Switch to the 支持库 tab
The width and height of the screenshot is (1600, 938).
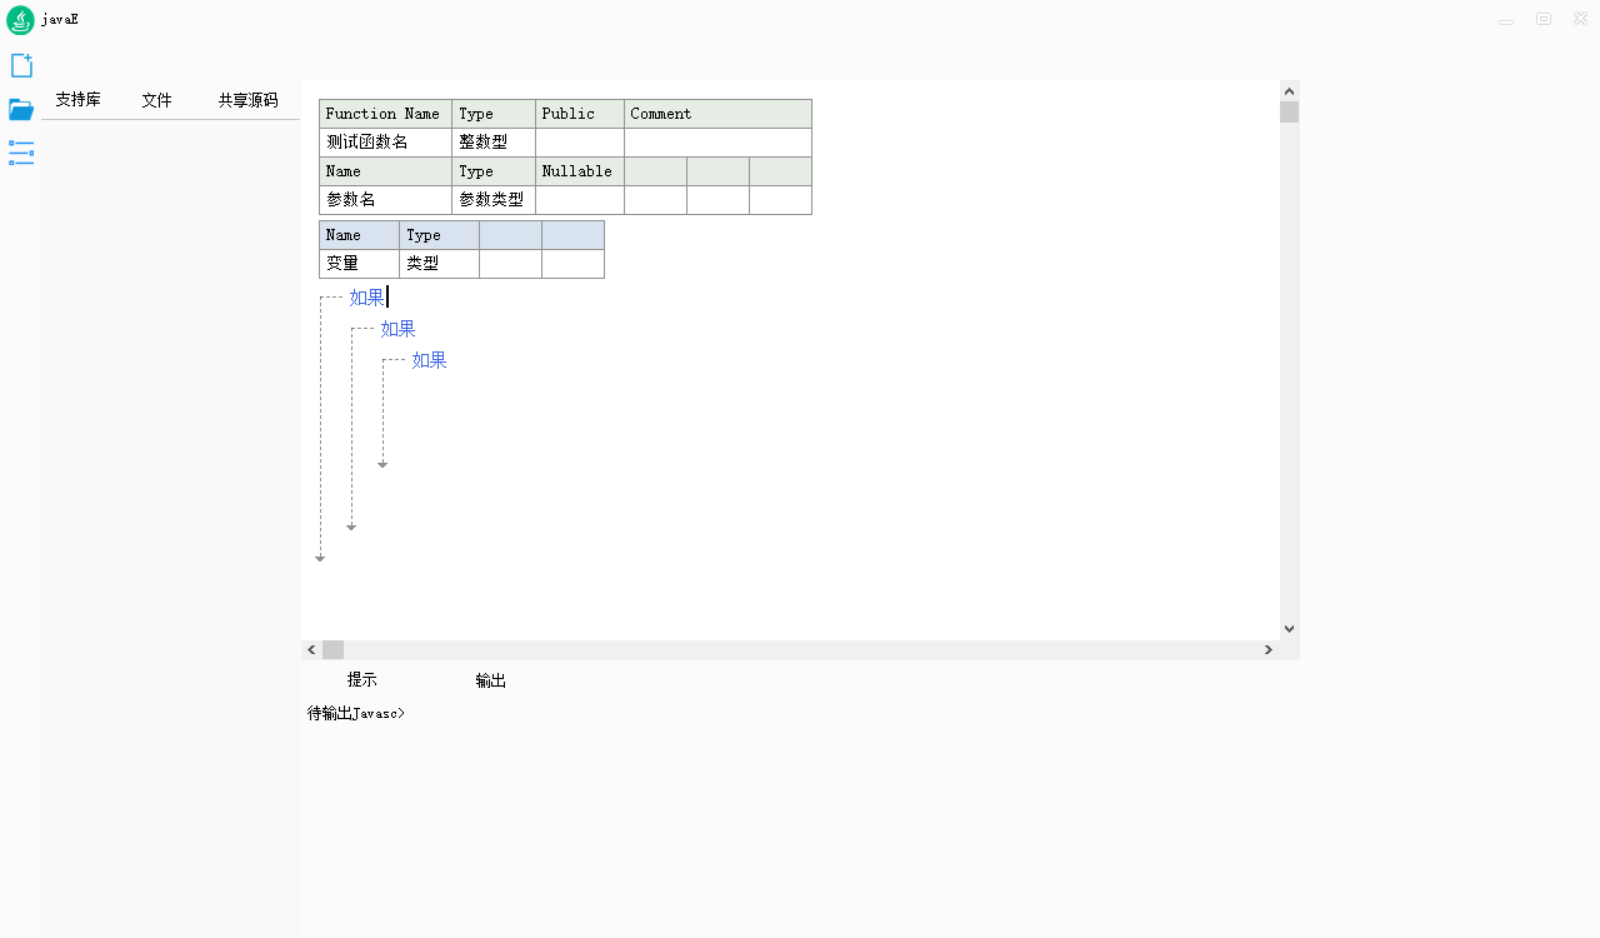(x=78, y=100)
